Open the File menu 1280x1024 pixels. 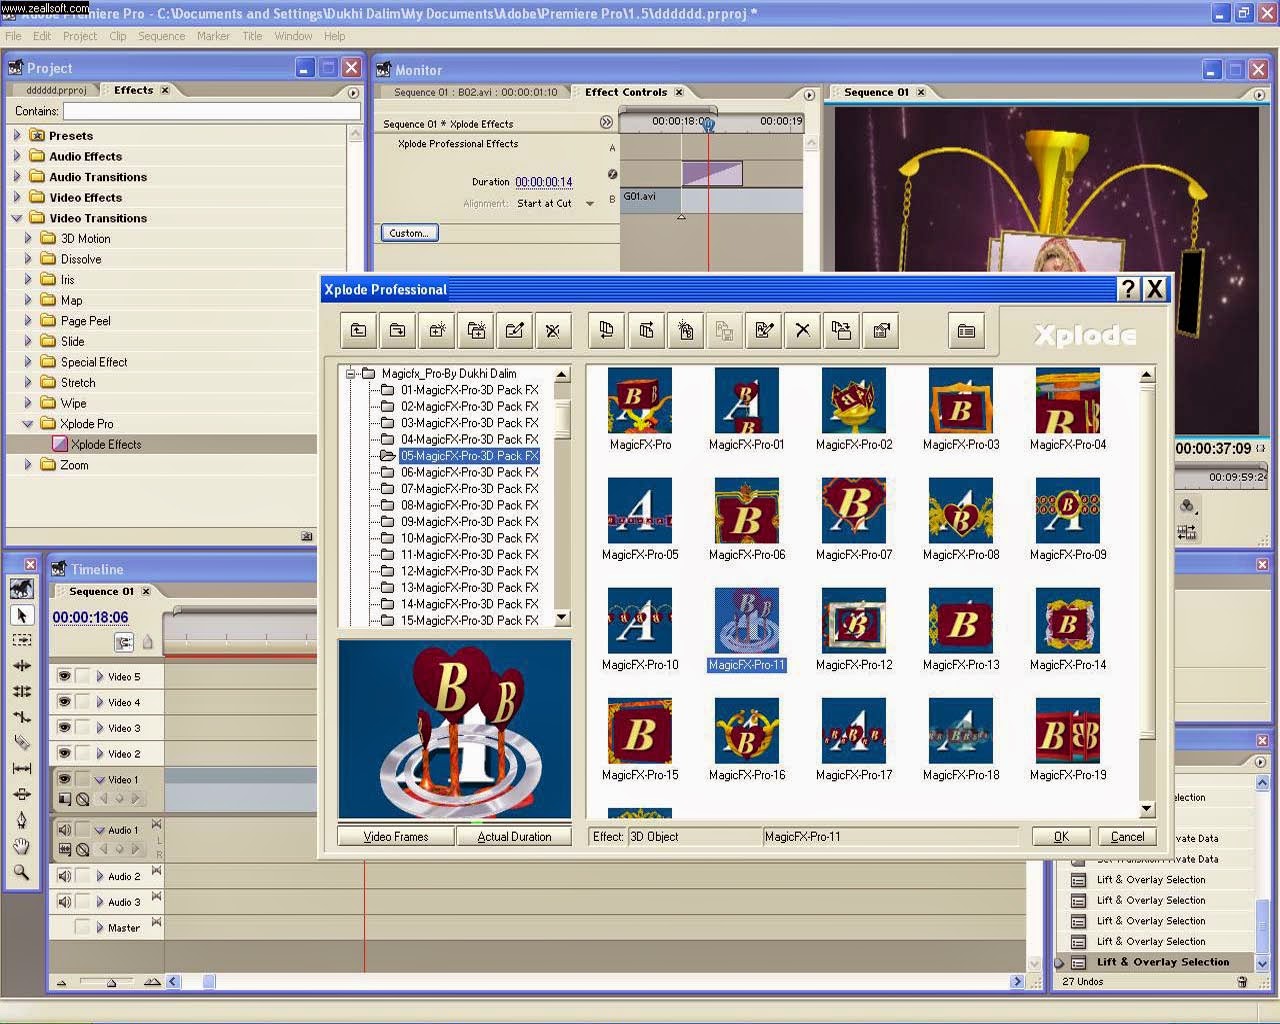tap(13, 36)
